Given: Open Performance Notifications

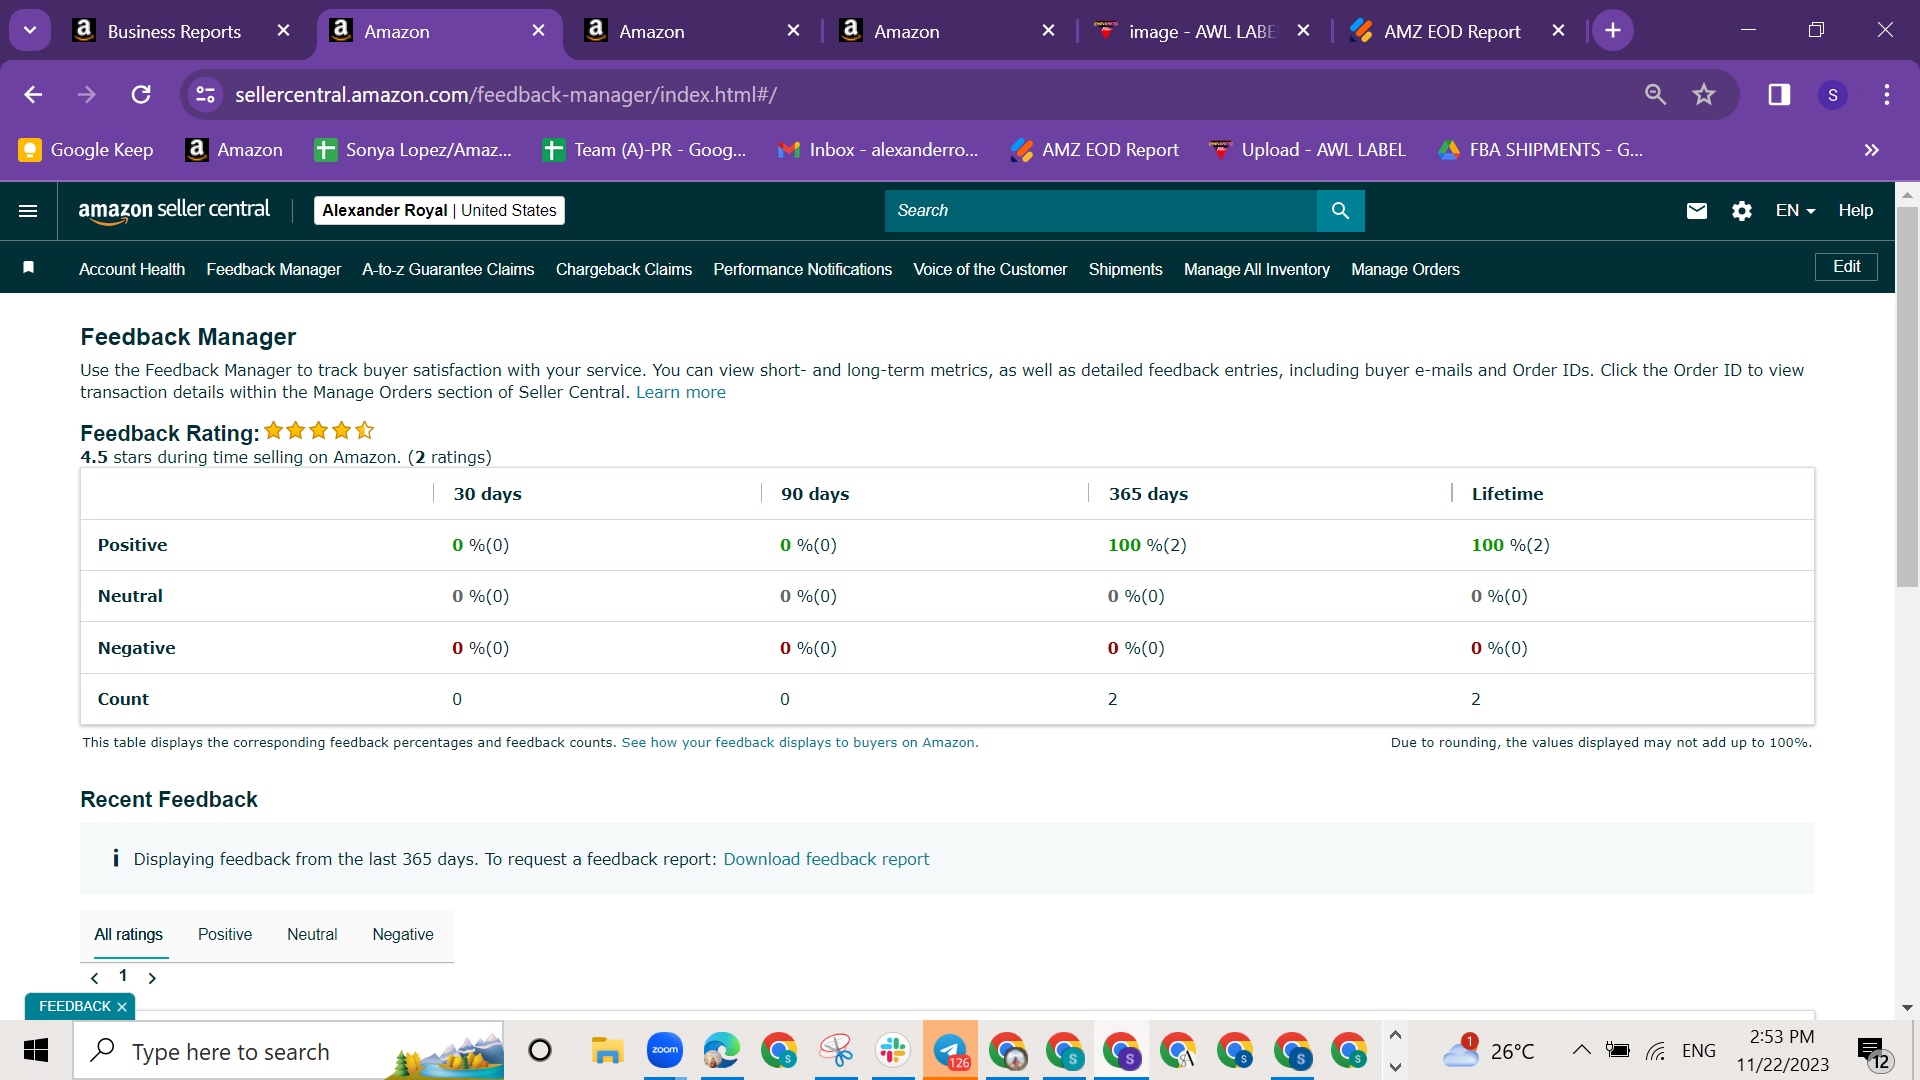Looking at the screenshot, I should pyautogui.click(x=802, y=270).
